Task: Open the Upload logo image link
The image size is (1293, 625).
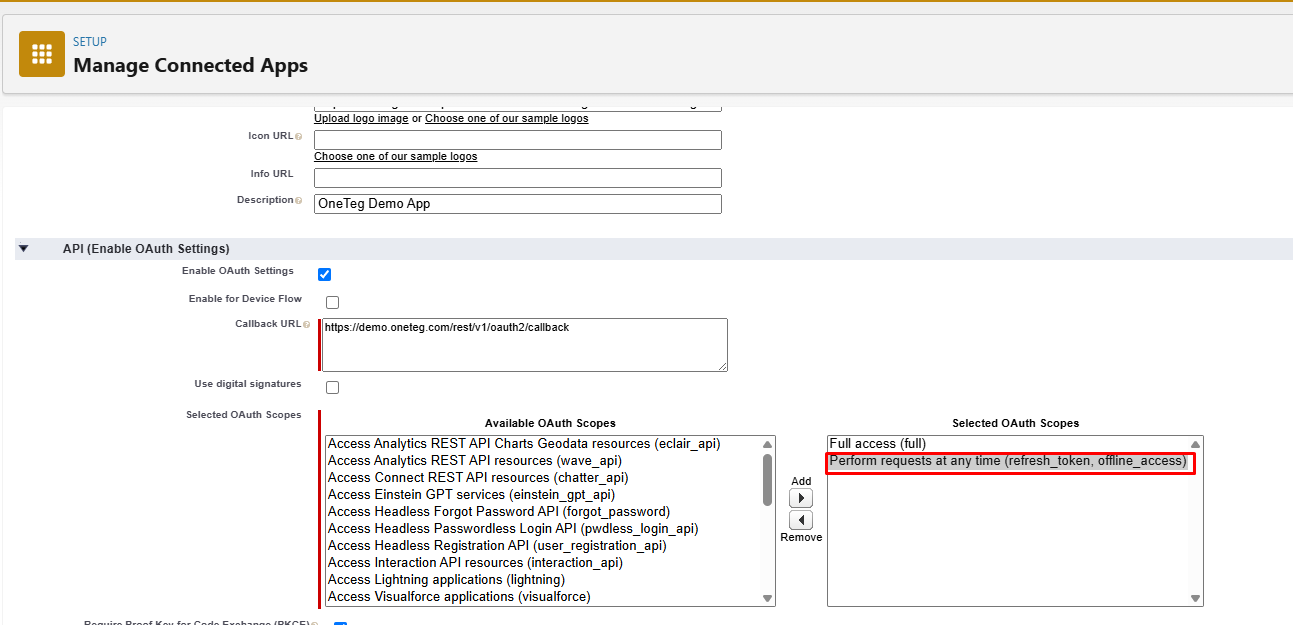Action: coord(361,118)
